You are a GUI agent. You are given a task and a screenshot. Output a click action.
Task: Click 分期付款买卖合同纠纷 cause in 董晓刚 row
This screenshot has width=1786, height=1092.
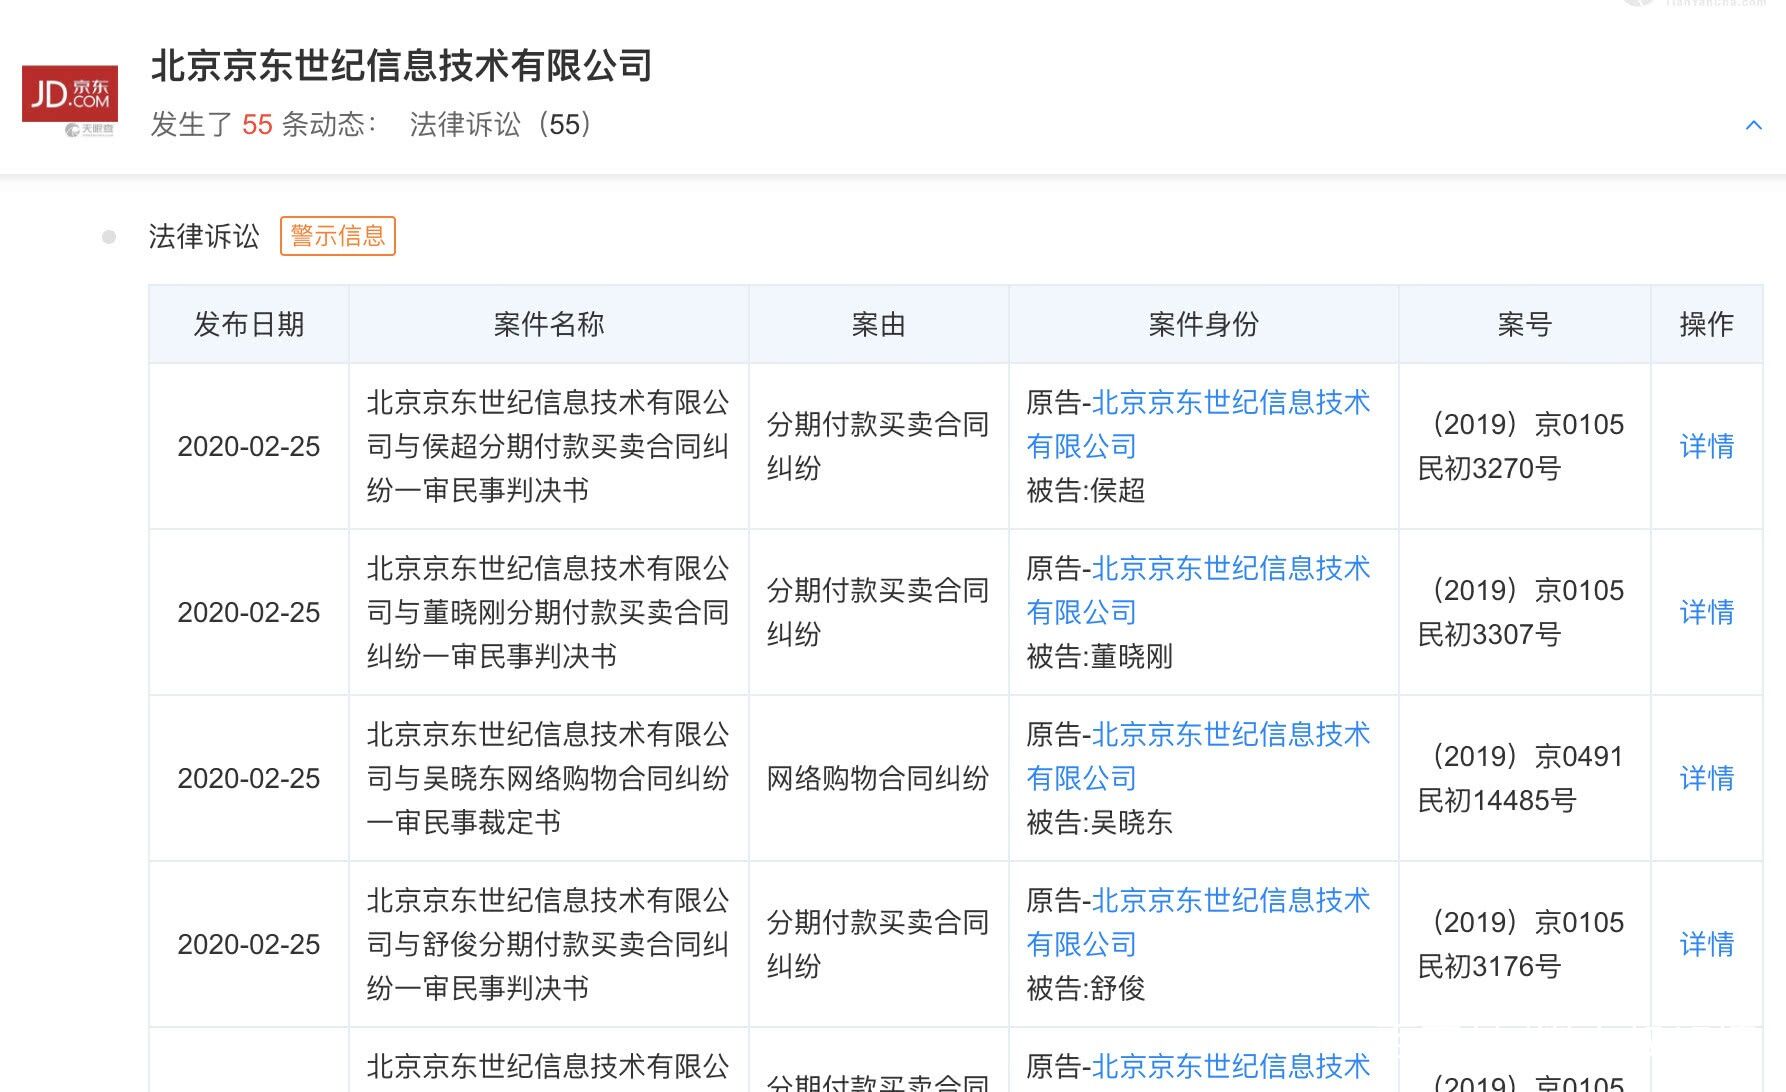point(878,612)
